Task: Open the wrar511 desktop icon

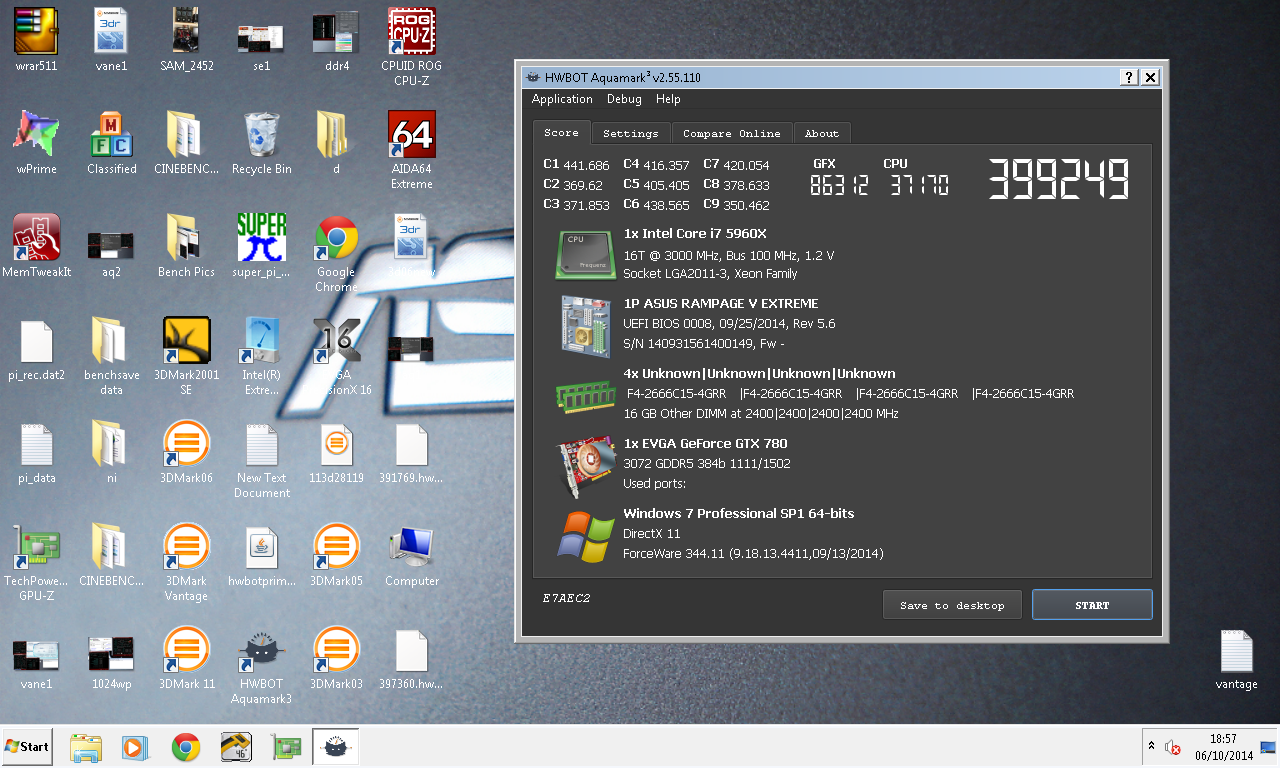Action: (36, 31)
